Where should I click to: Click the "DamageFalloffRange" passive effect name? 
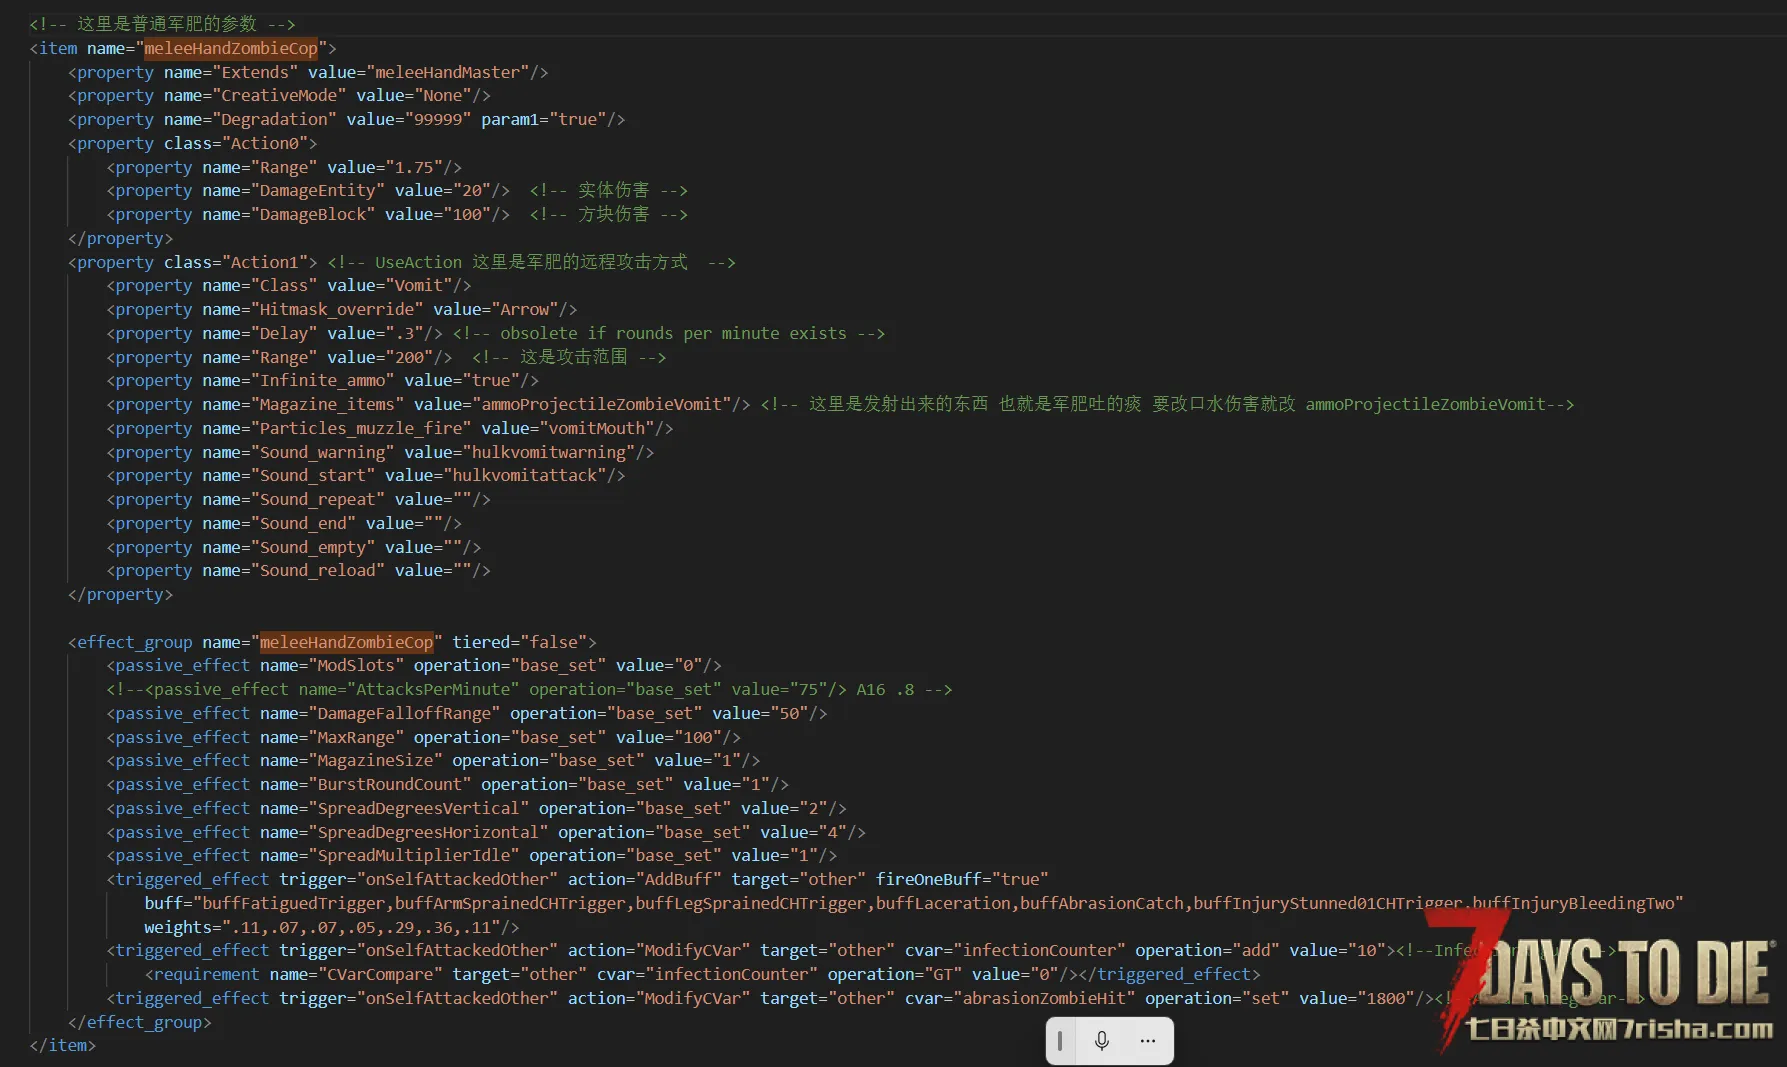[x=403, y=714]
